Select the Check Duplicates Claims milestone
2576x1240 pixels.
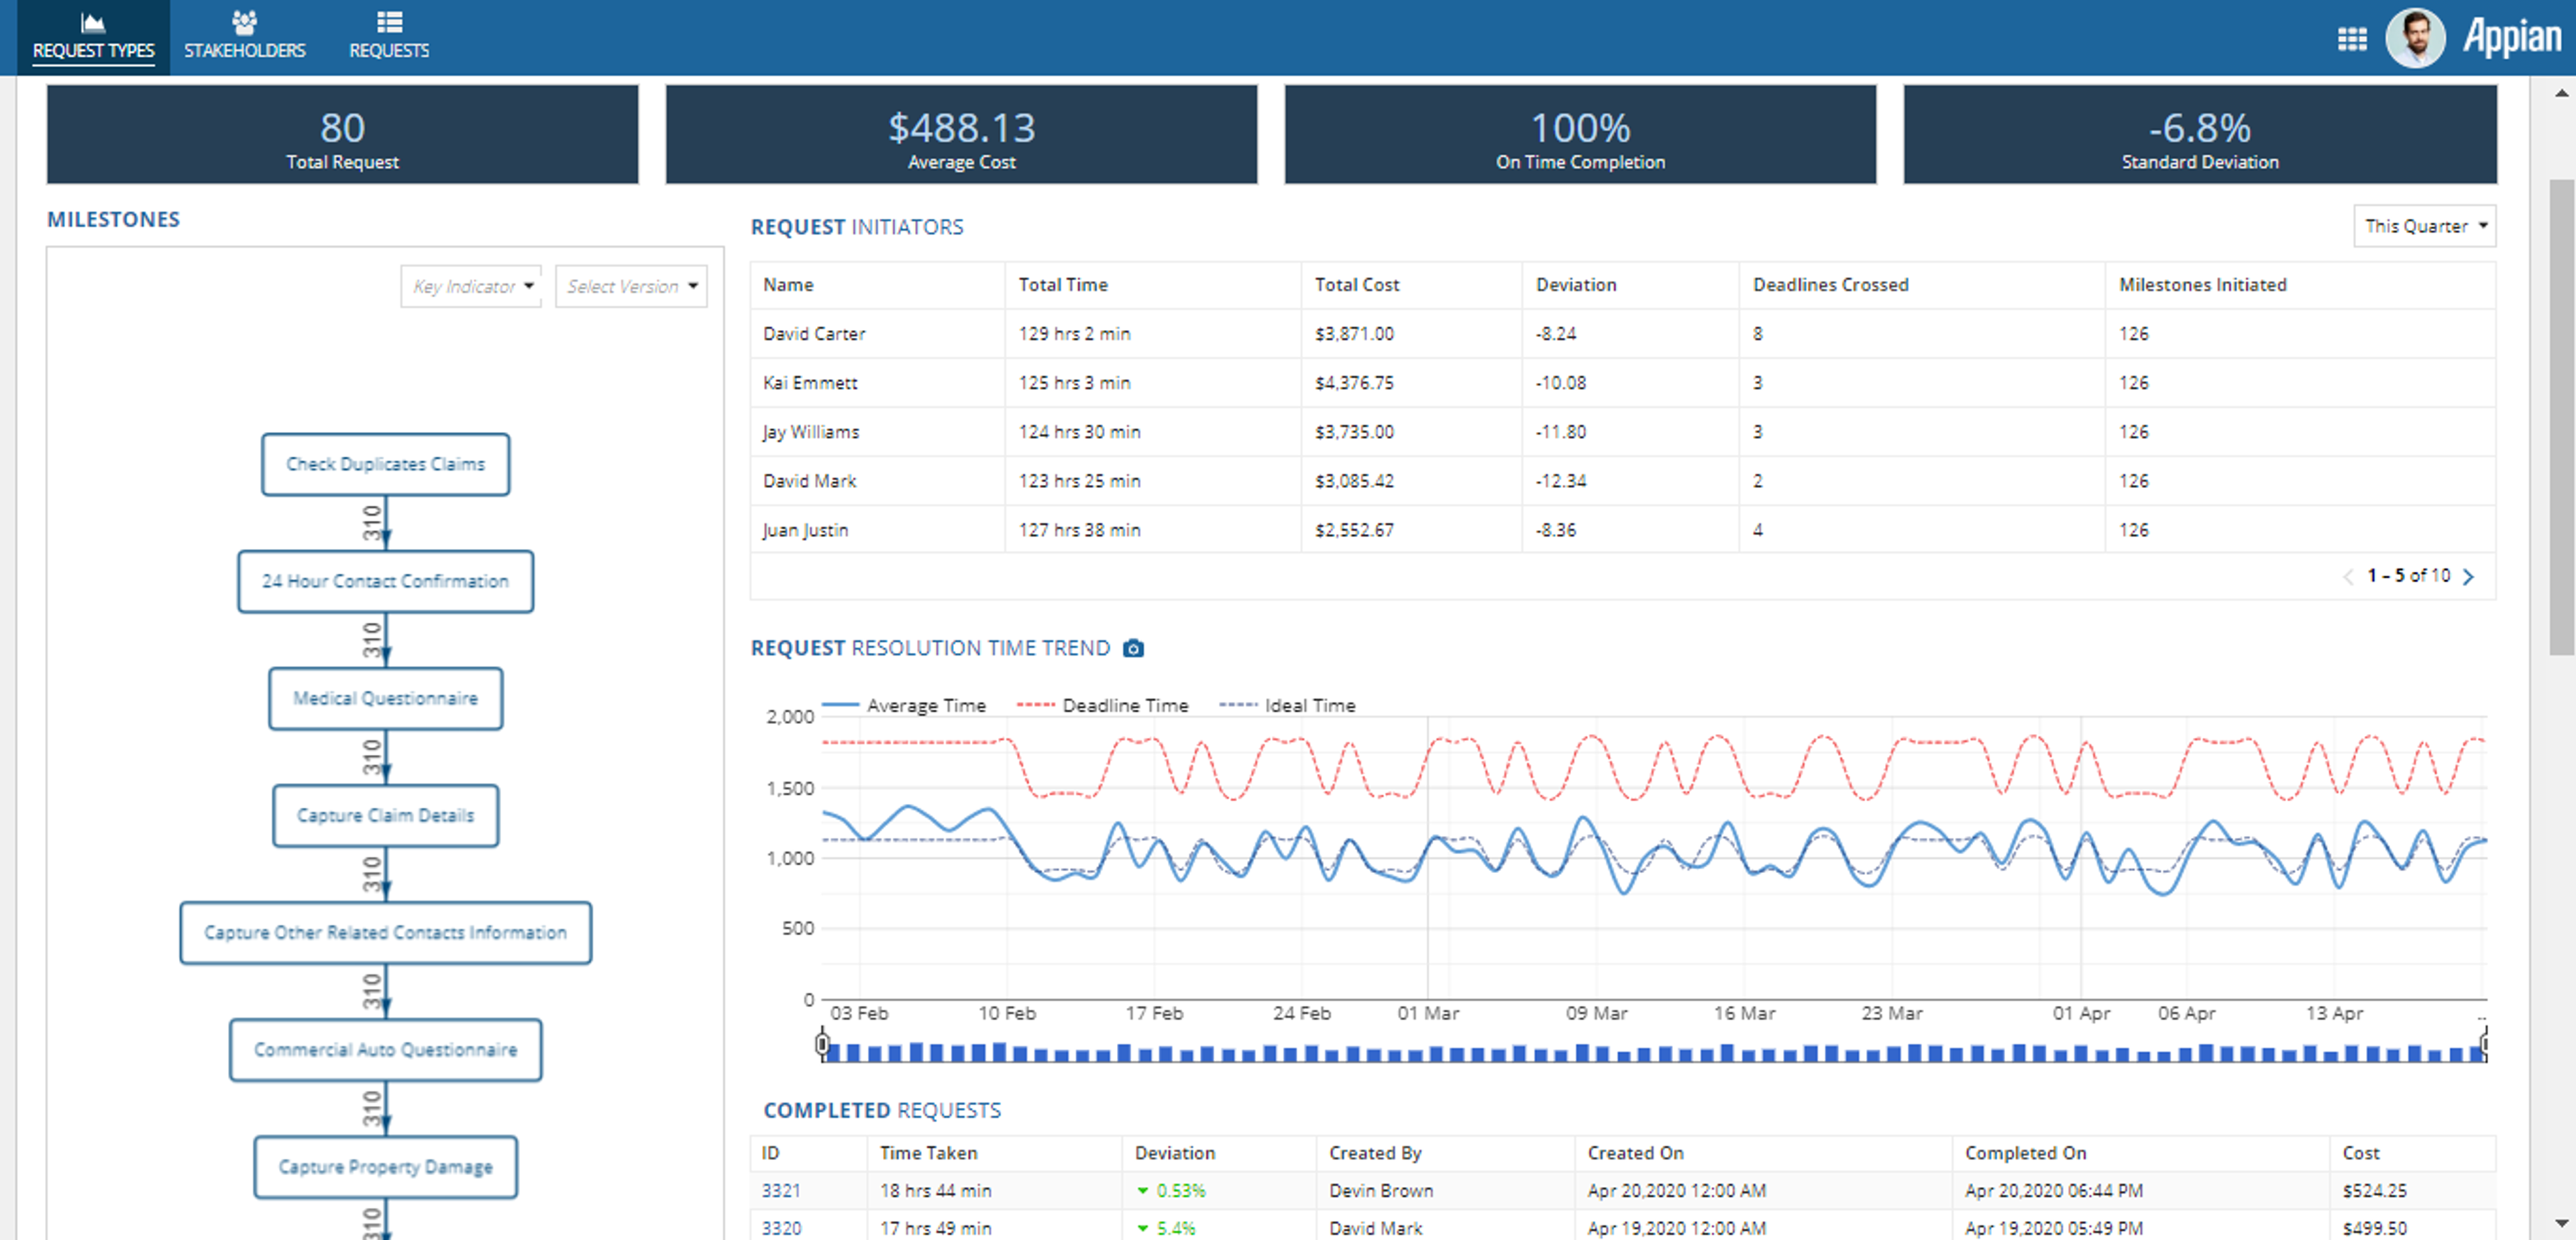pyautogui.click(x=385, y=464)
